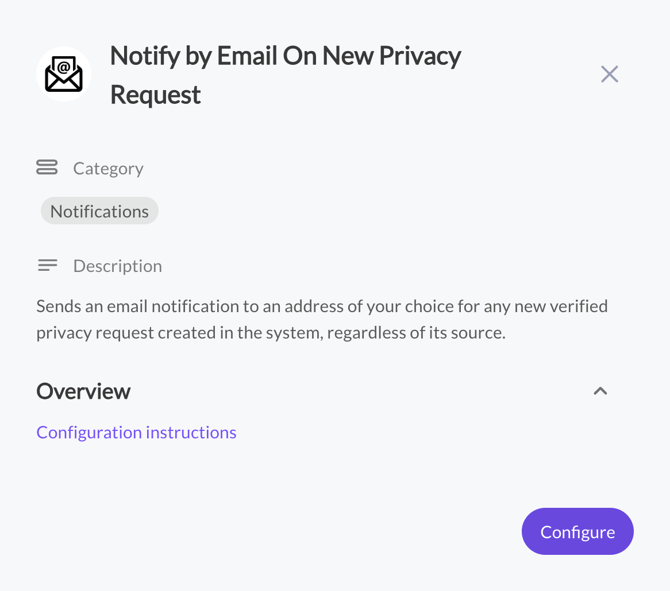The height and width of the screenshot is (591, 670).
Task: Click the @ symbol inside the envelope icon
Action: (64, 68)
